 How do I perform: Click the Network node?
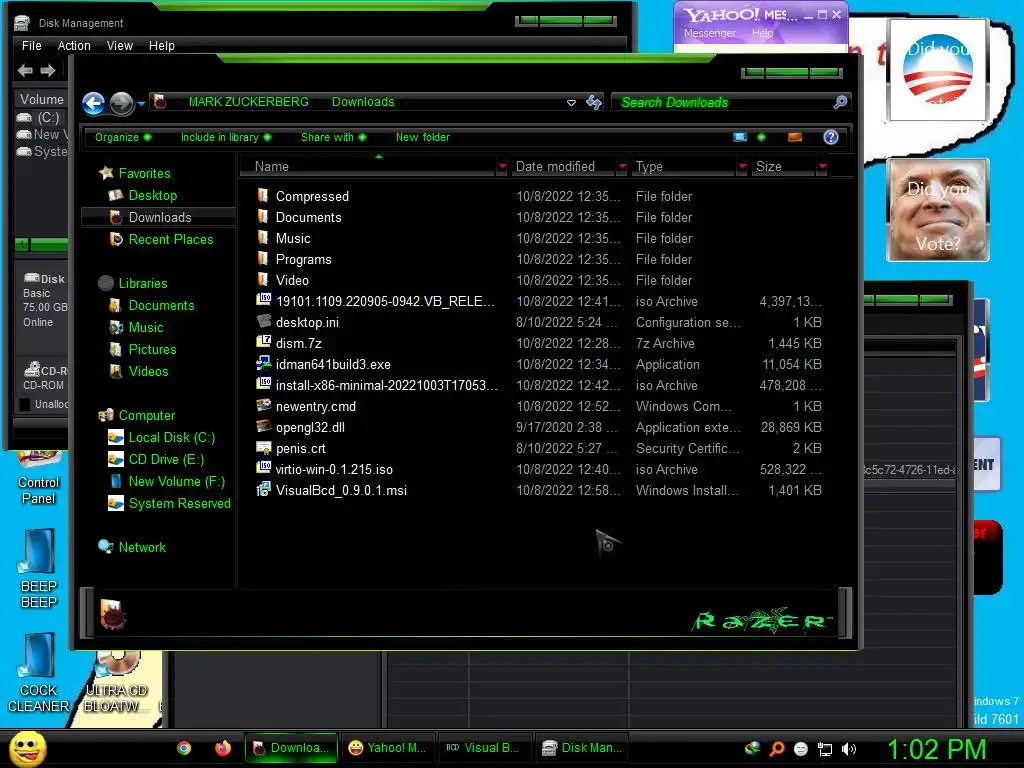click(x=132, y=547)
